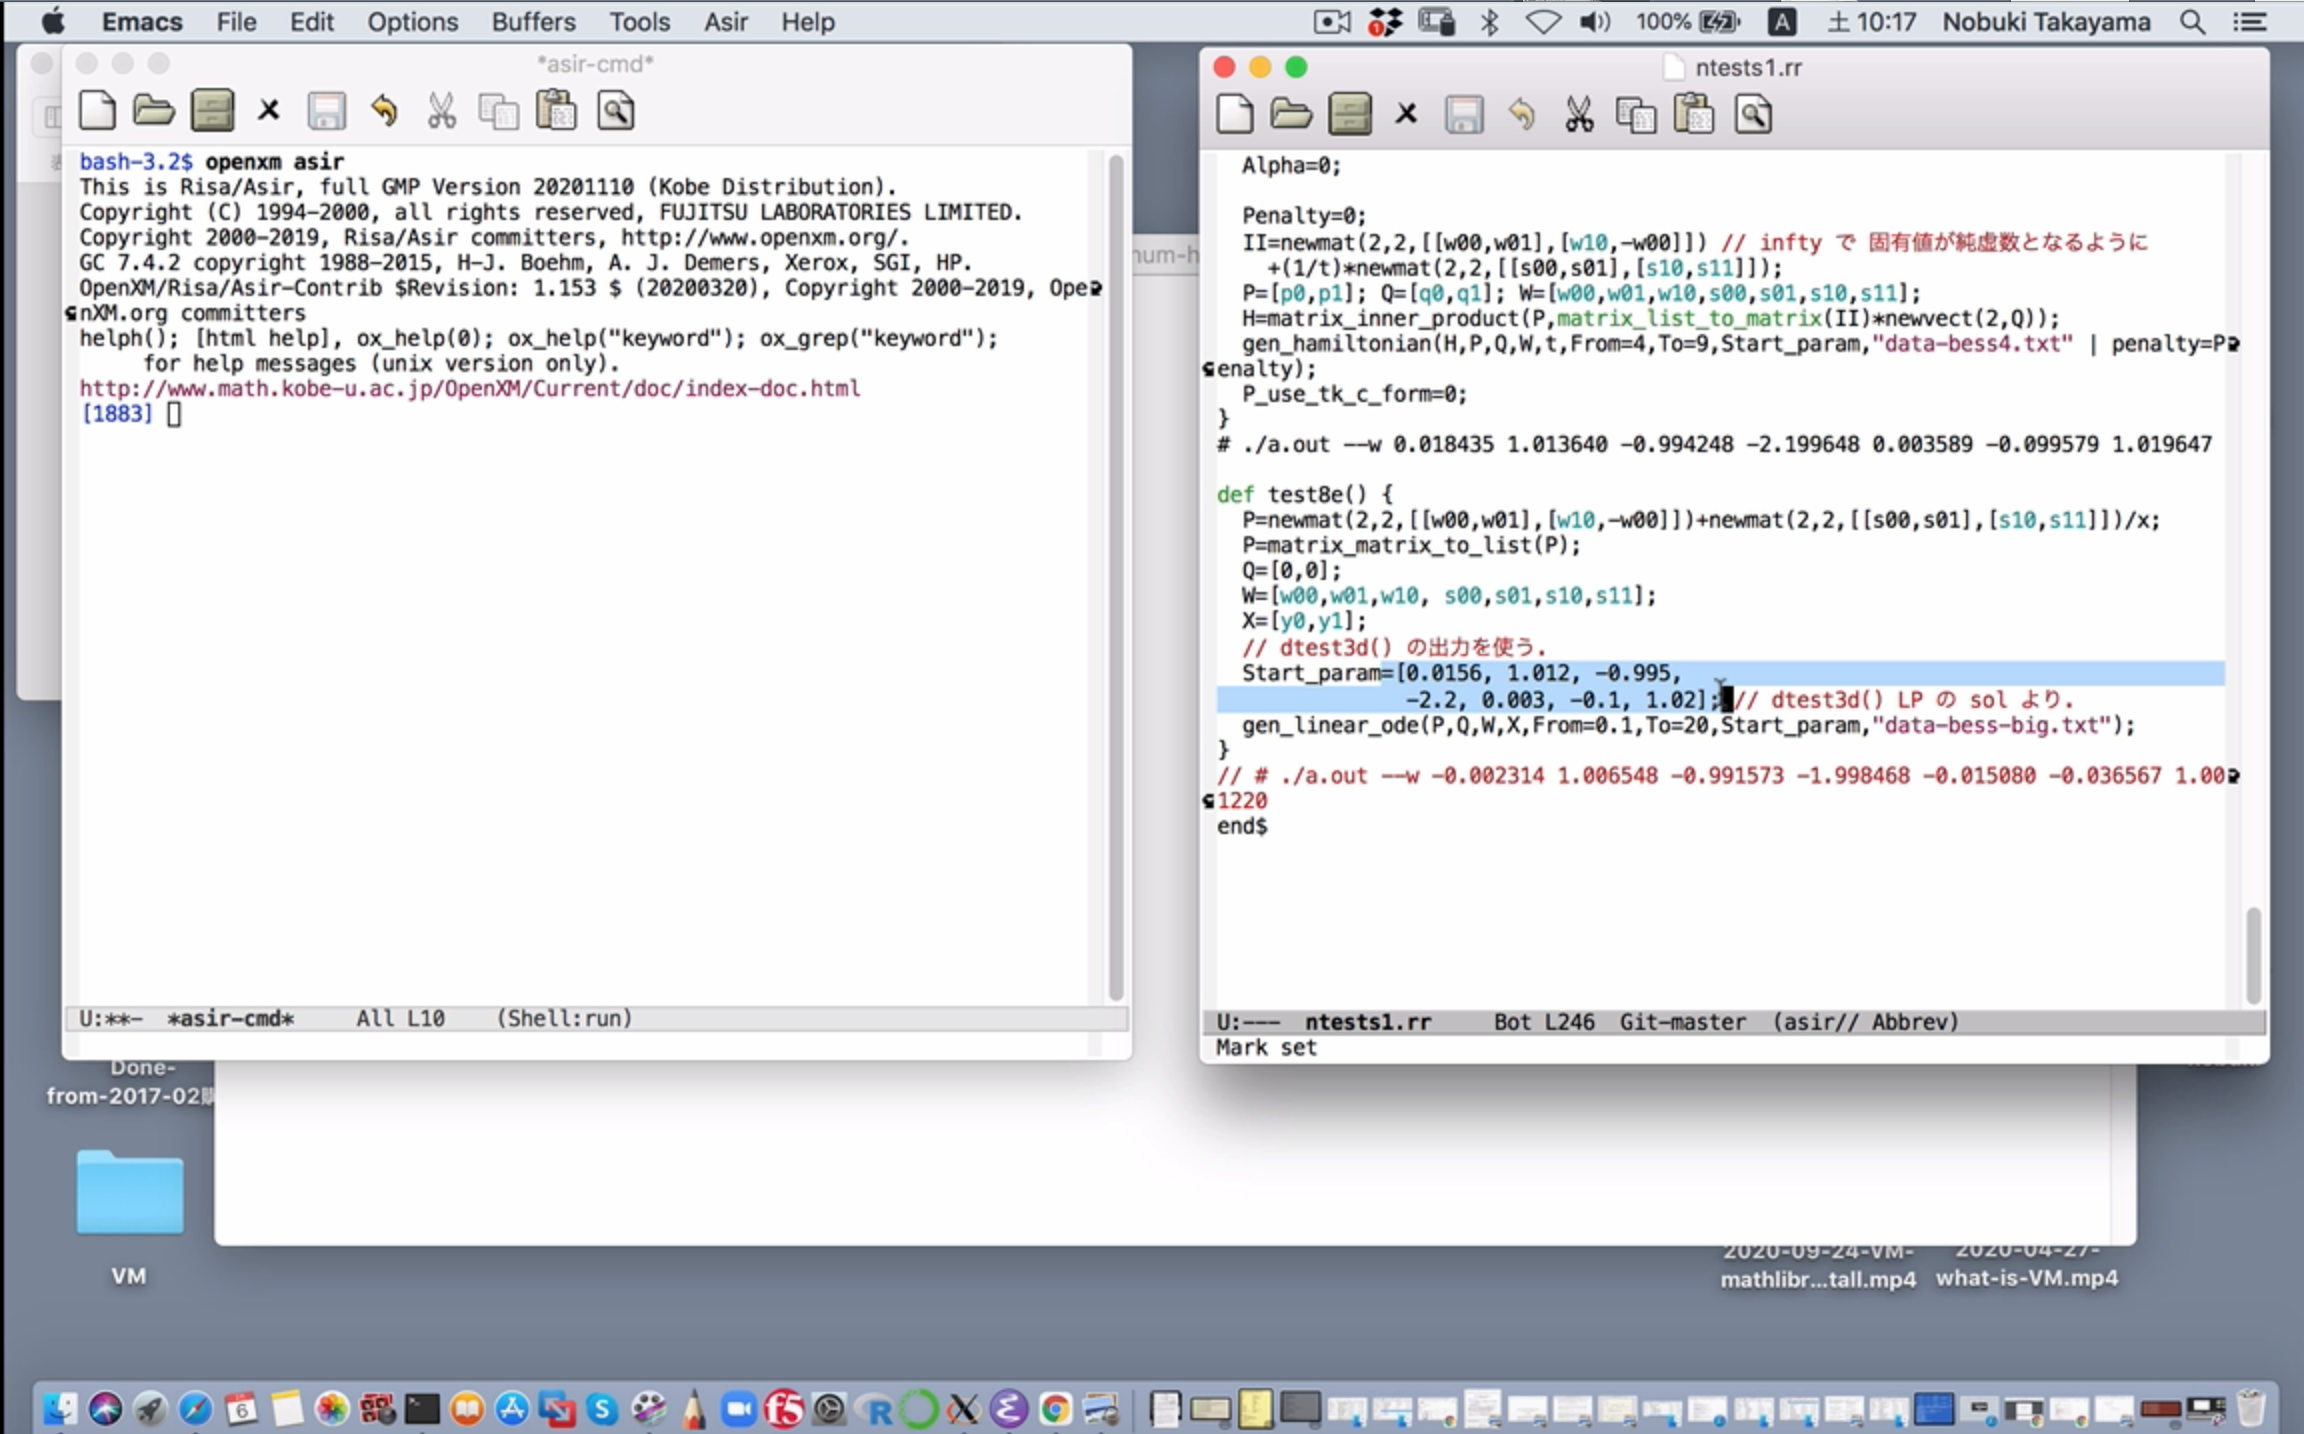Click Undo icon in ntests1.rr toolbar
The image size is (2304, 1434).
[1521, 114]
